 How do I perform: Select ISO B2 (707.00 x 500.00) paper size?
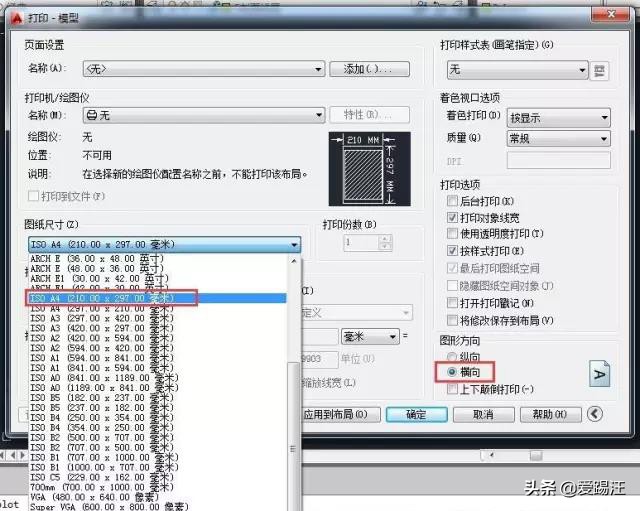158,447
